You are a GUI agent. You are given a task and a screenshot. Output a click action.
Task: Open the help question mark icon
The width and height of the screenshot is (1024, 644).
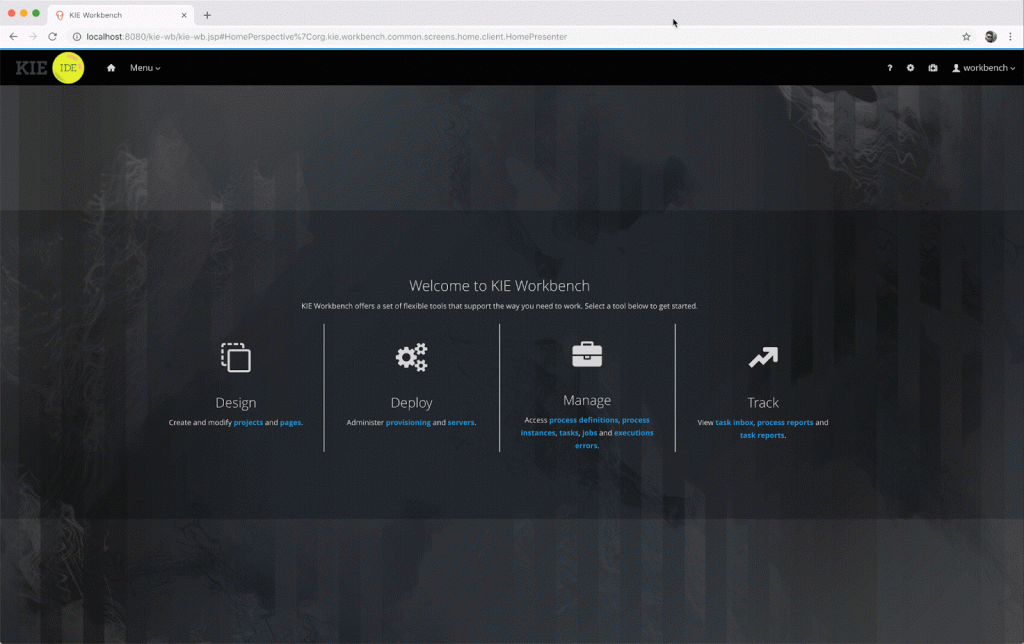[x=889, y=68]
